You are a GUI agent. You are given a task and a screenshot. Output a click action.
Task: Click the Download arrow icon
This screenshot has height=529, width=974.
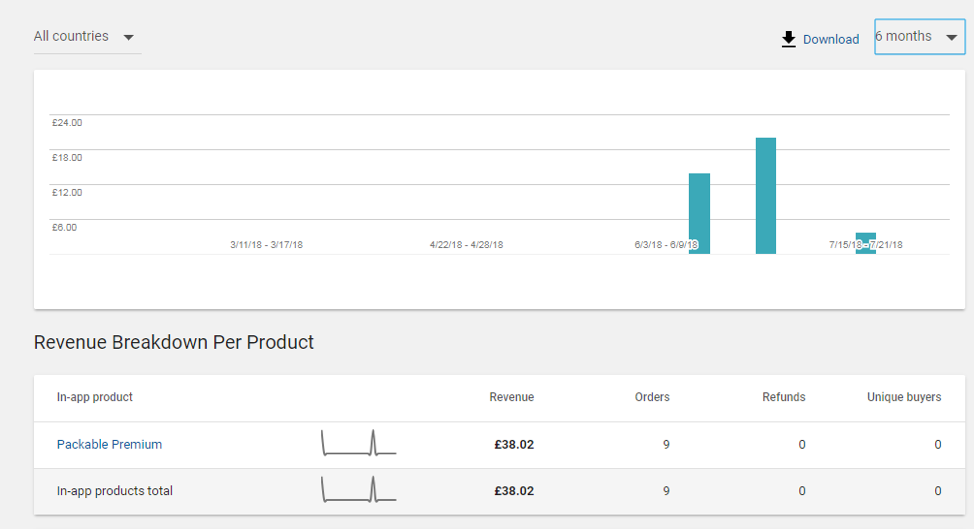(788, 39)
